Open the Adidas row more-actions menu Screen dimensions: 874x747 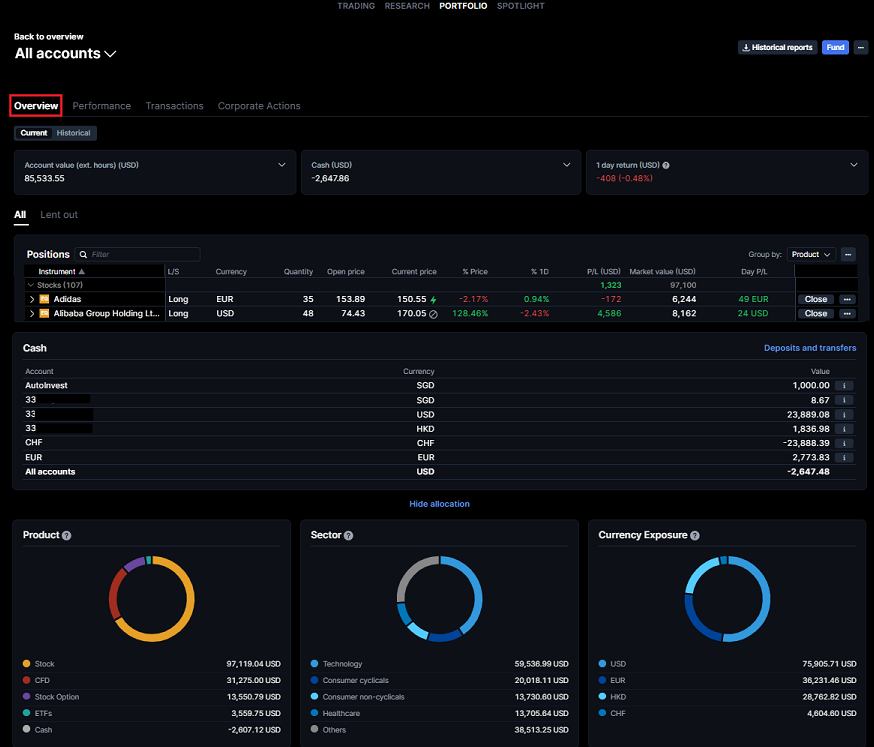pos(847,299)
